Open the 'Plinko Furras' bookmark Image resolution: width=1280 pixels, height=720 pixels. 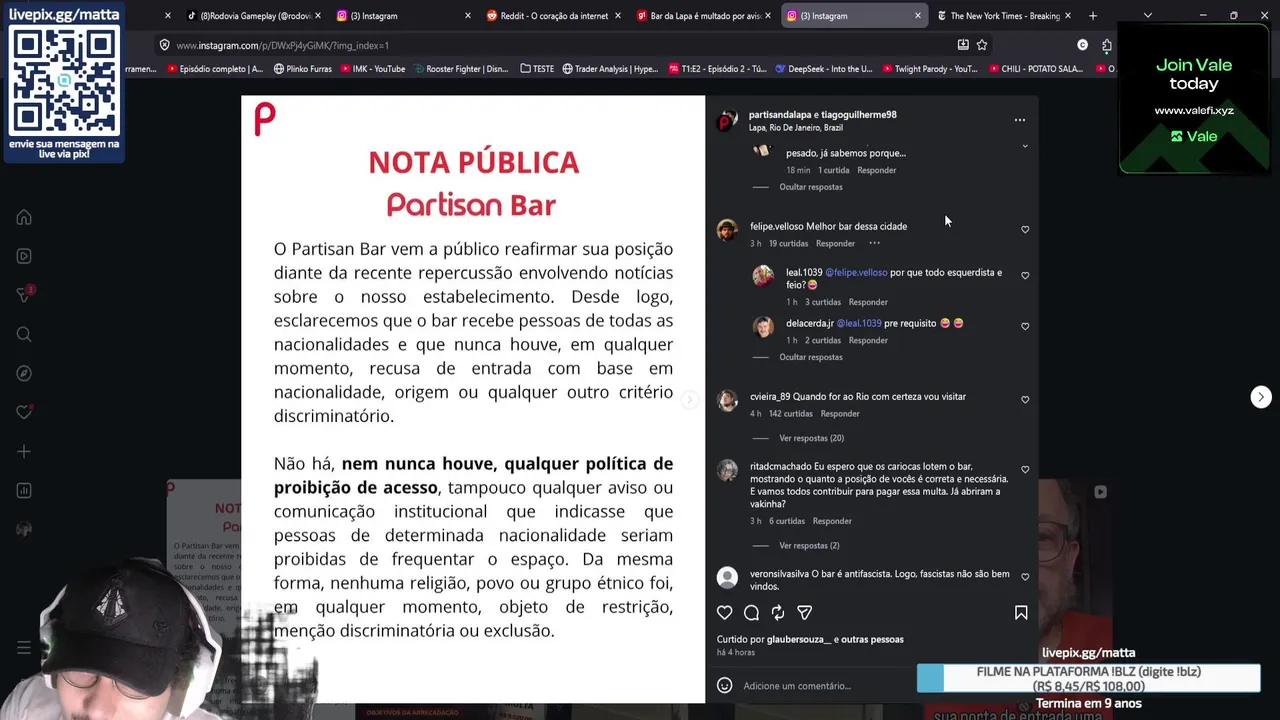(x=302, y=69)
